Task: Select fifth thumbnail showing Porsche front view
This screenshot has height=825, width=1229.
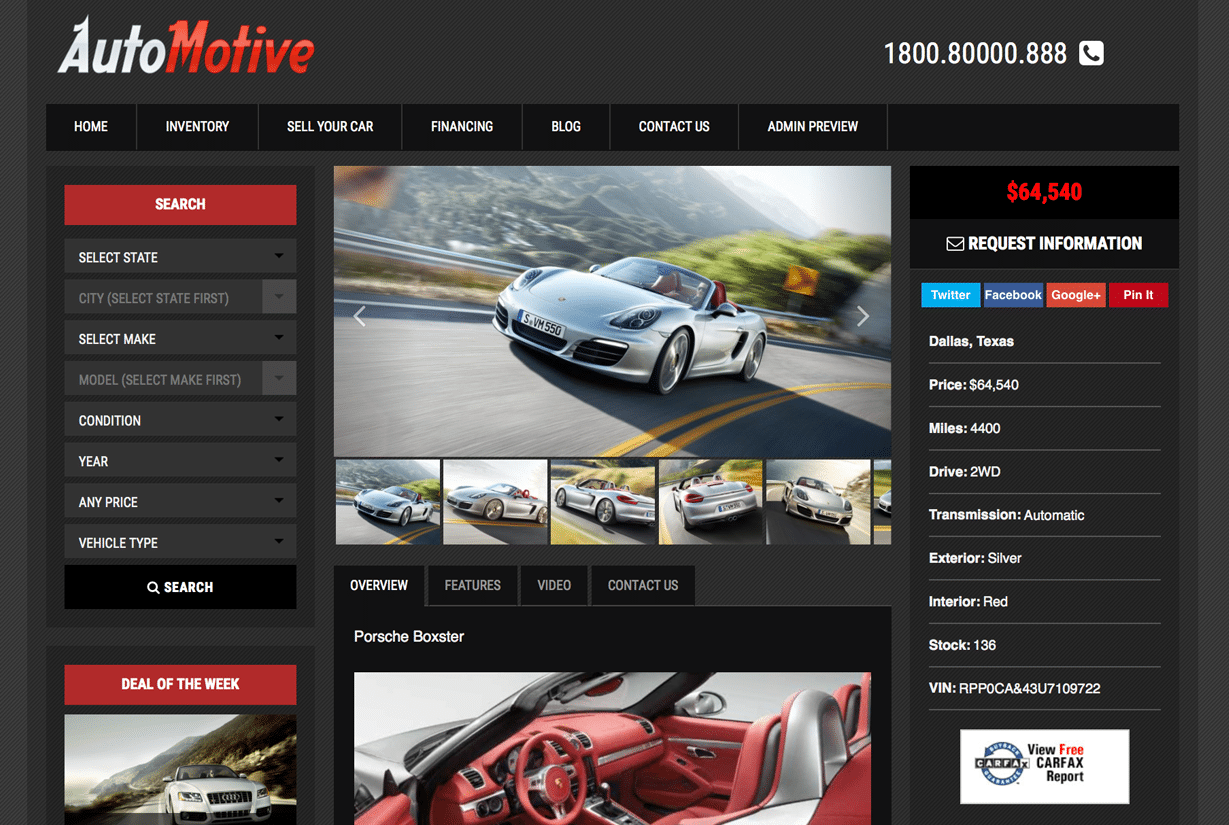Action: point(818,502)
